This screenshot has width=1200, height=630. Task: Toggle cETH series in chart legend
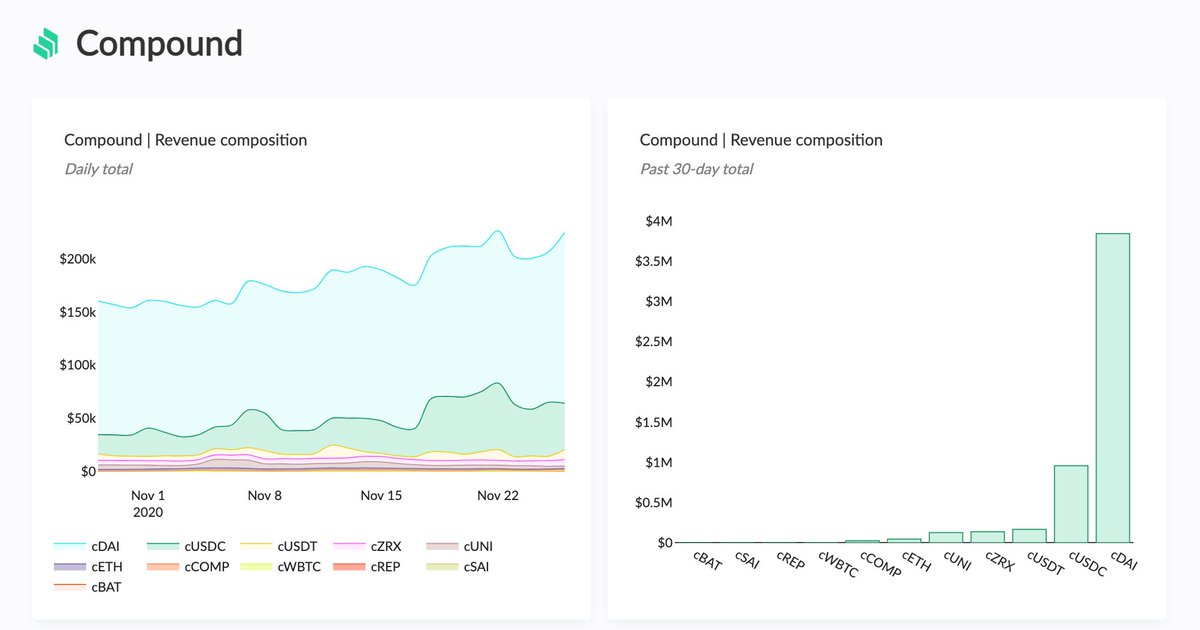pos(86,567)
